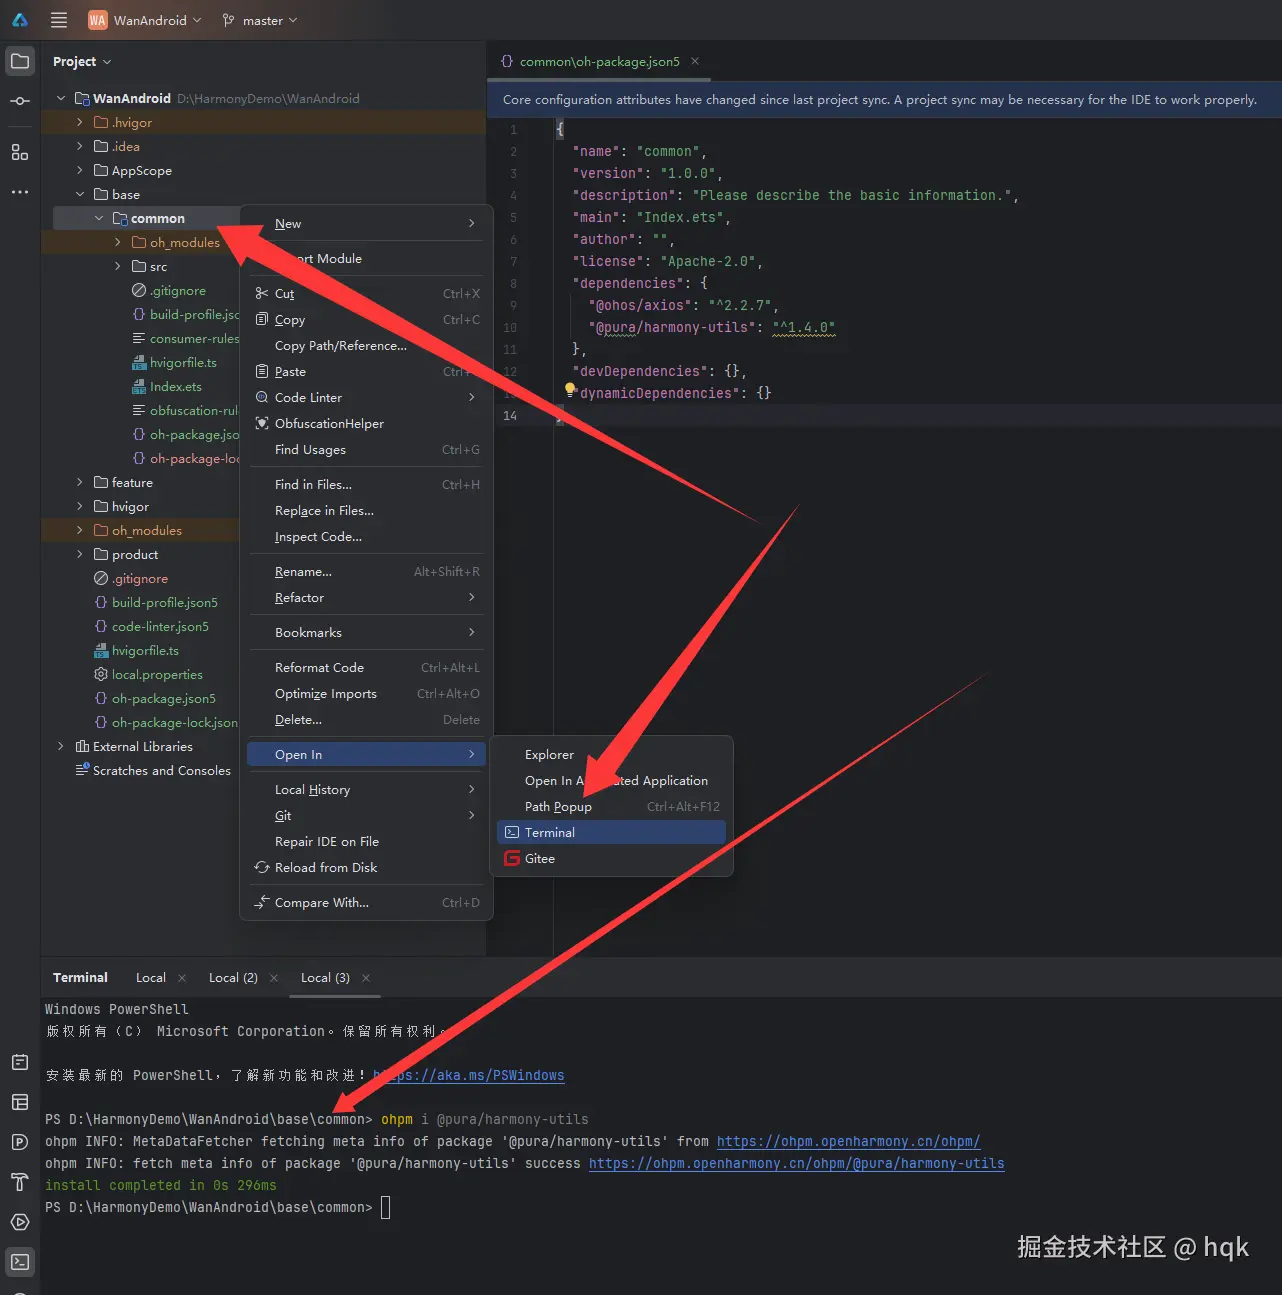
Task: Choose Delete... from context menu
Action: [x=365, y=719]
